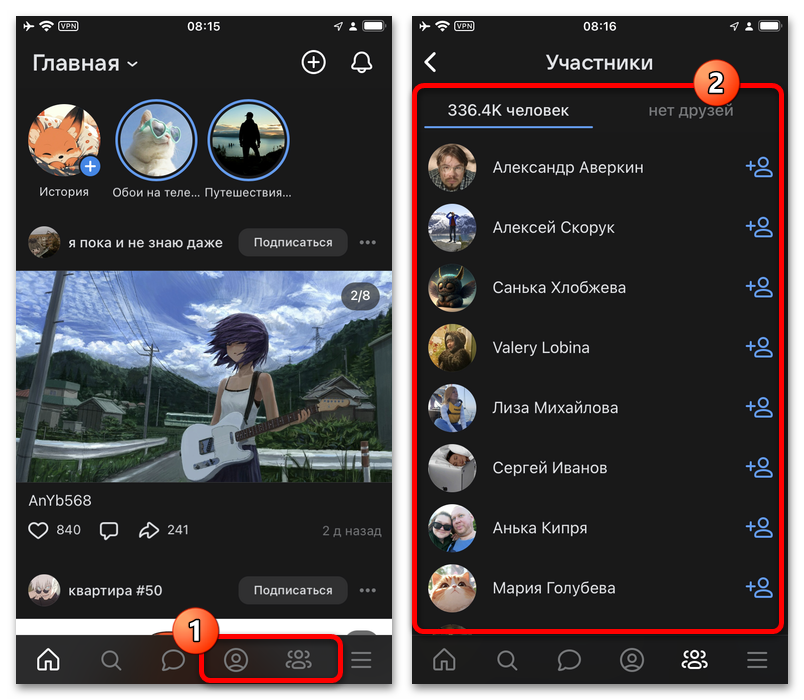The image size is (804, 700).
Task: Tap Мария Голубева's cat avatar
Action: tap(452, 588)
